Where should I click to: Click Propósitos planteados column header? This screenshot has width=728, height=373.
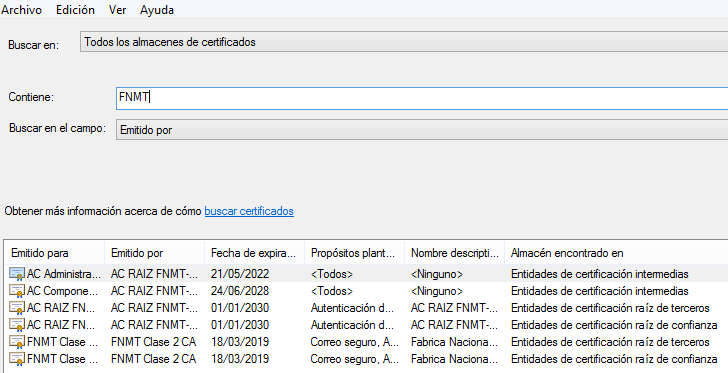355,253
